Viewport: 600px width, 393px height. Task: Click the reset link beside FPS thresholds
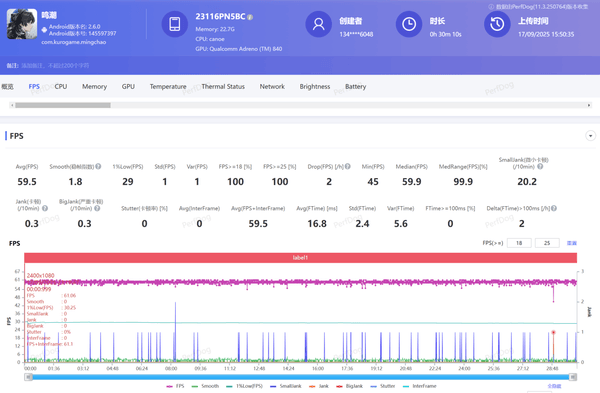[572, 243]
